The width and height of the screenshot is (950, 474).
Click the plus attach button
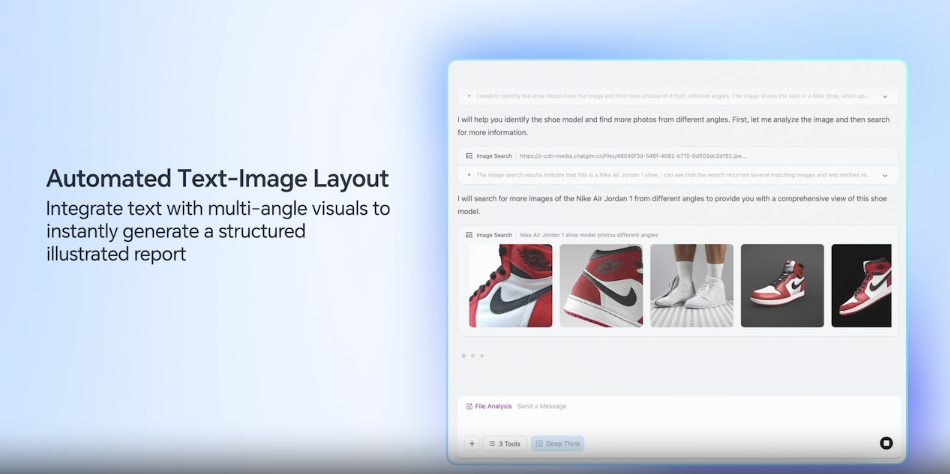click(471, 443)
